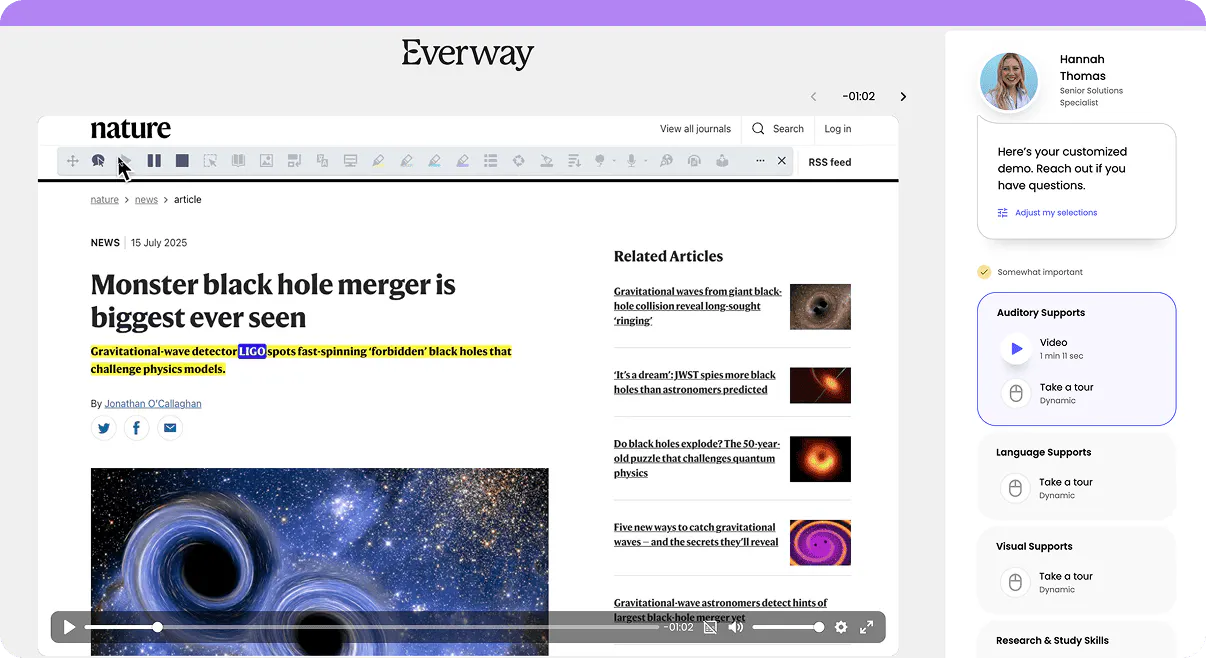Open 'It's a dream: JWST spies' article
Image resolution: width=1206 pixels, height=658 pixels.
695,382
